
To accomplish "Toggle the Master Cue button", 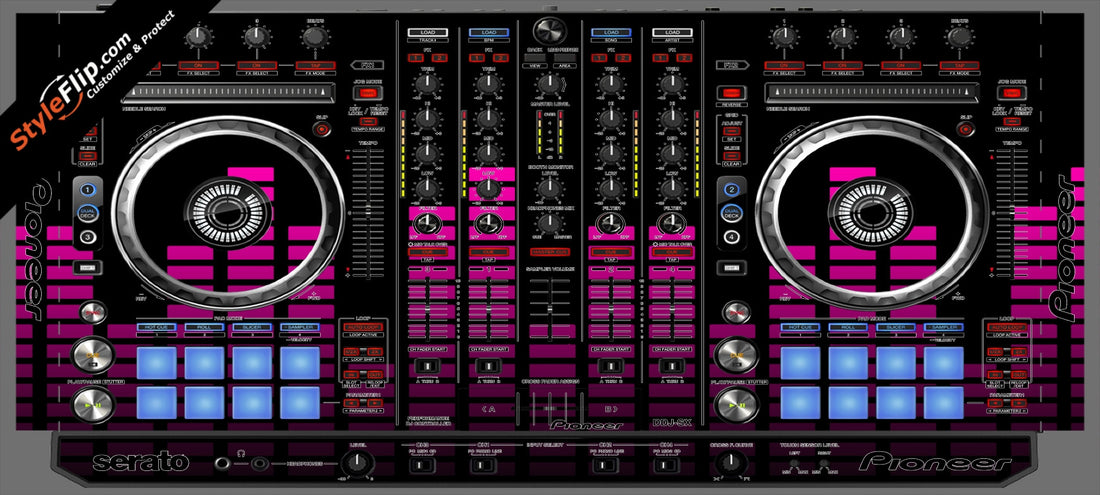I will pyautogui.click(x=549, y=251).
